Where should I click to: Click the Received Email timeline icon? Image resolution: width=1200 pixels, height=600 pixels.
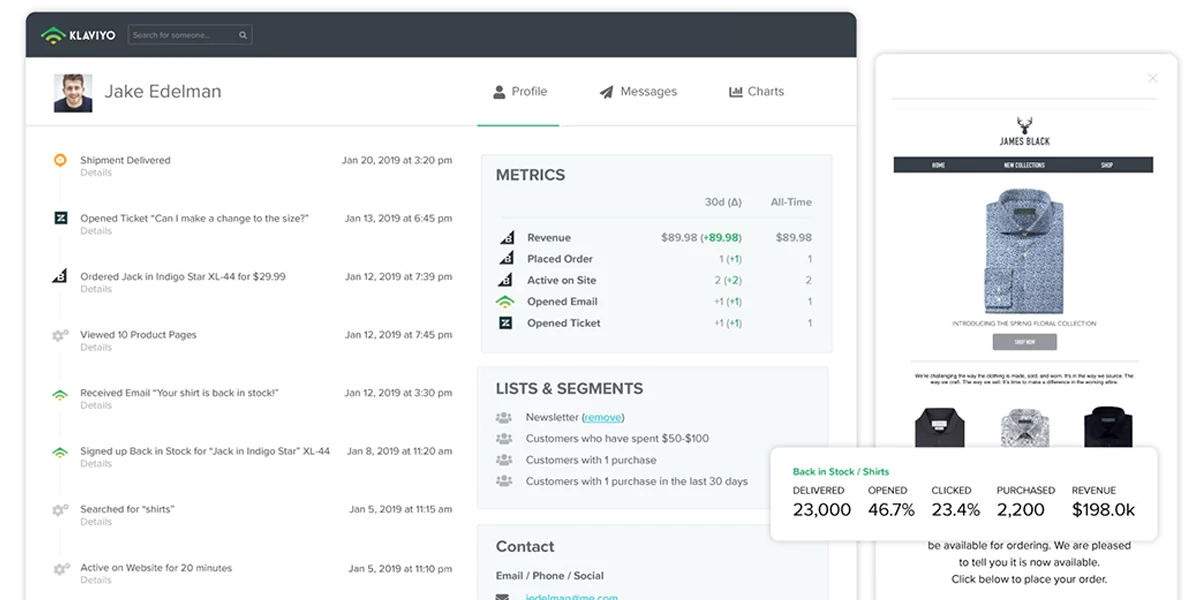pos(60,393)
